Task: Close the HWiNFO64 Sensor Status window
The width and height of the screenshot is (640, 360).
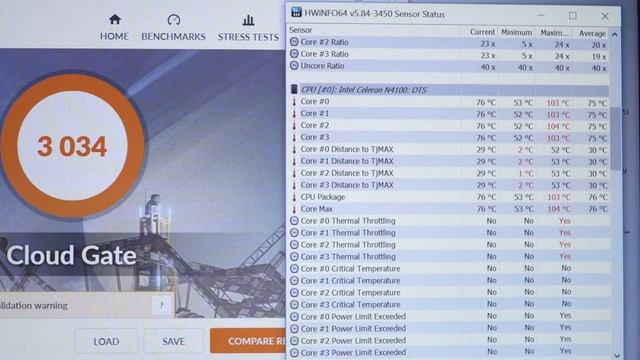Action: (605, 16)
